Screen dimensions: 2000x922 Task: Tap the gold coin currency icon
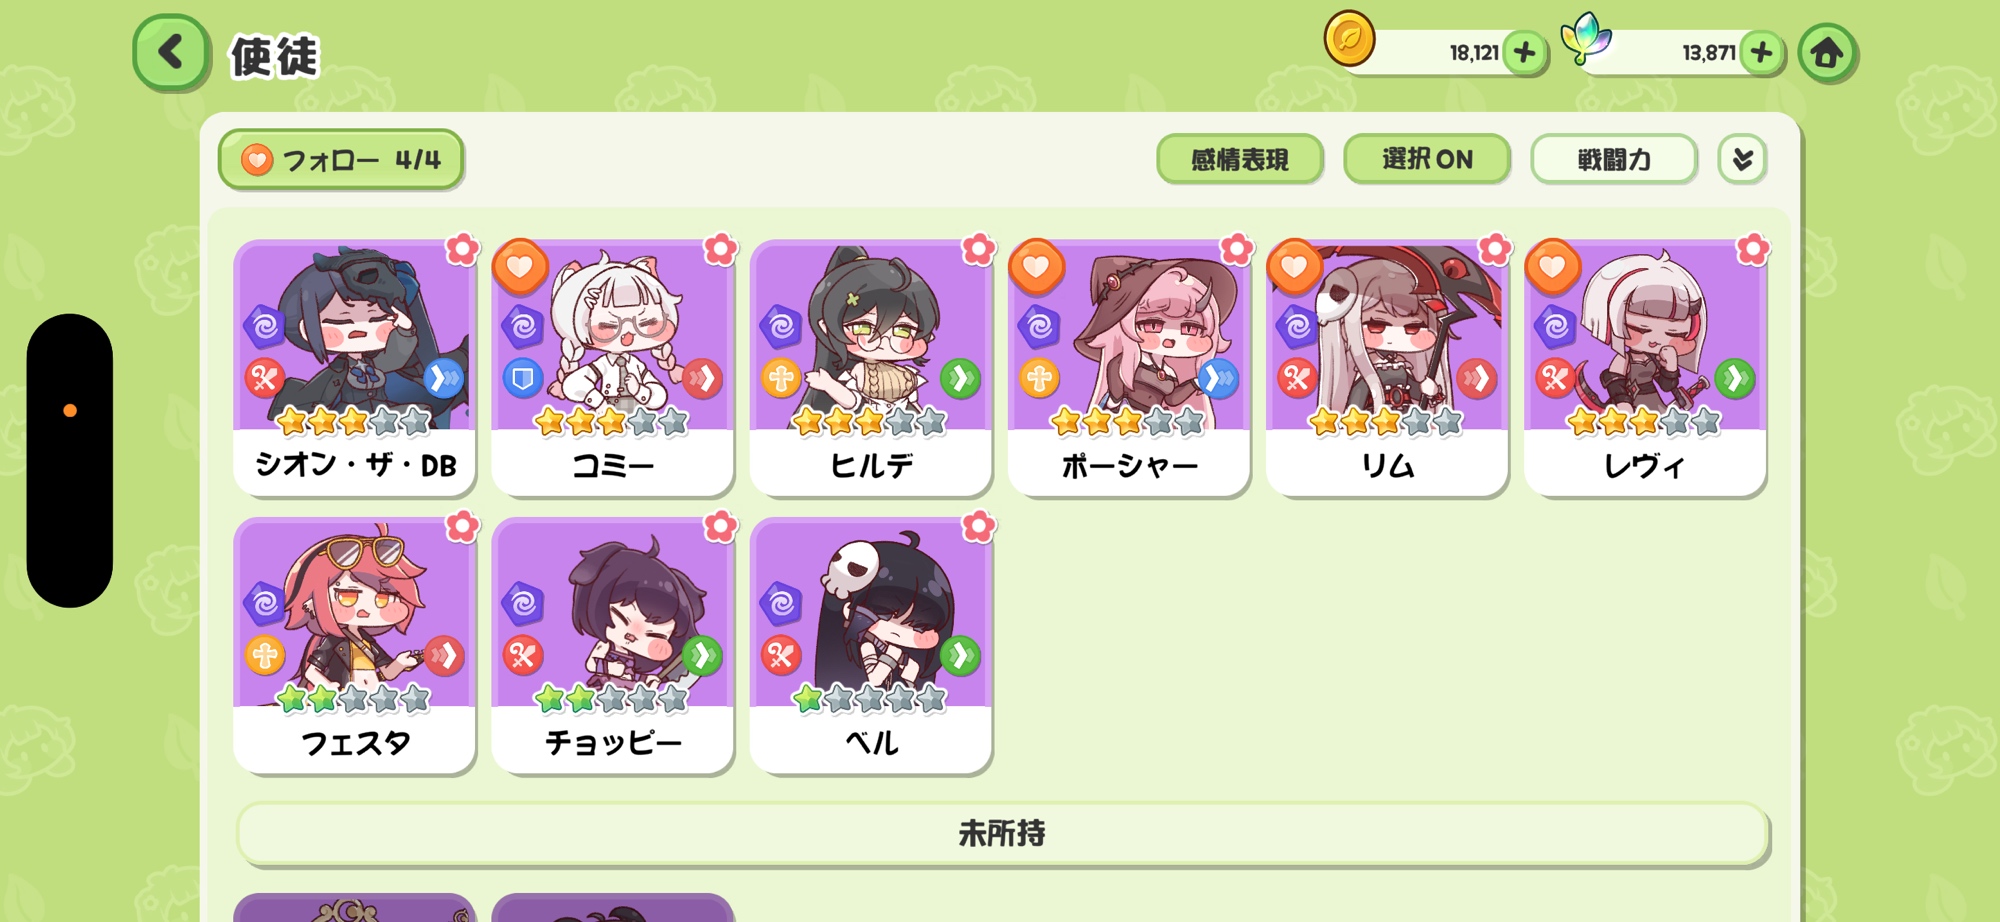[x=1349, y=39]
